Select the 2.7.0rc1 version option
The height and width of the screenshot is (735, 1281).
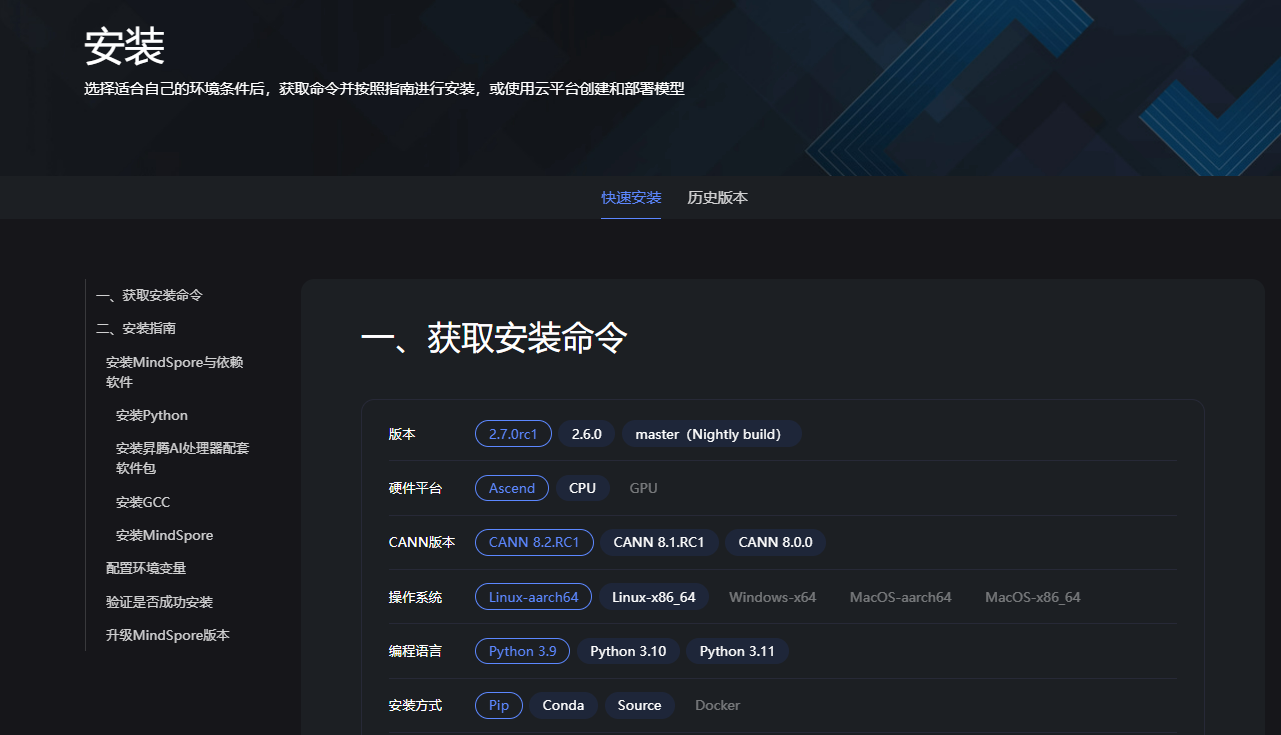(513, 434)
